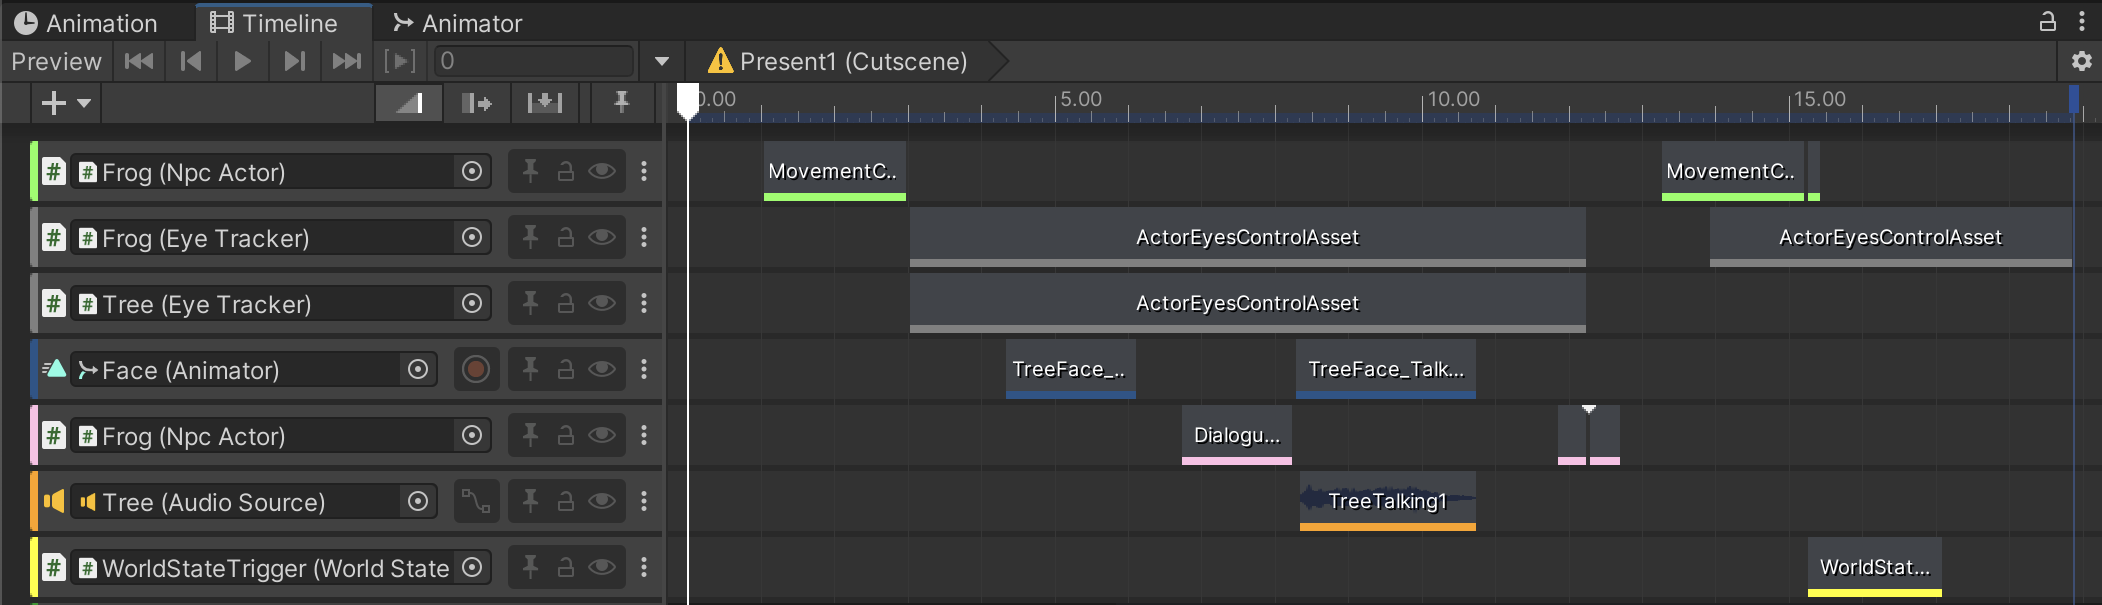Screen dimensions: 2102x605
Task: Select the WorldStat... clip
Action: click(x=1875, y=567)
